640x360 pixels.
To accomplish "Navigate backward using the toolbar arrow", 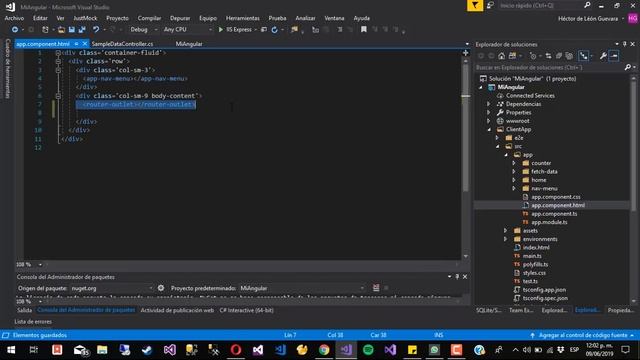I will click(x=15, y=29).
